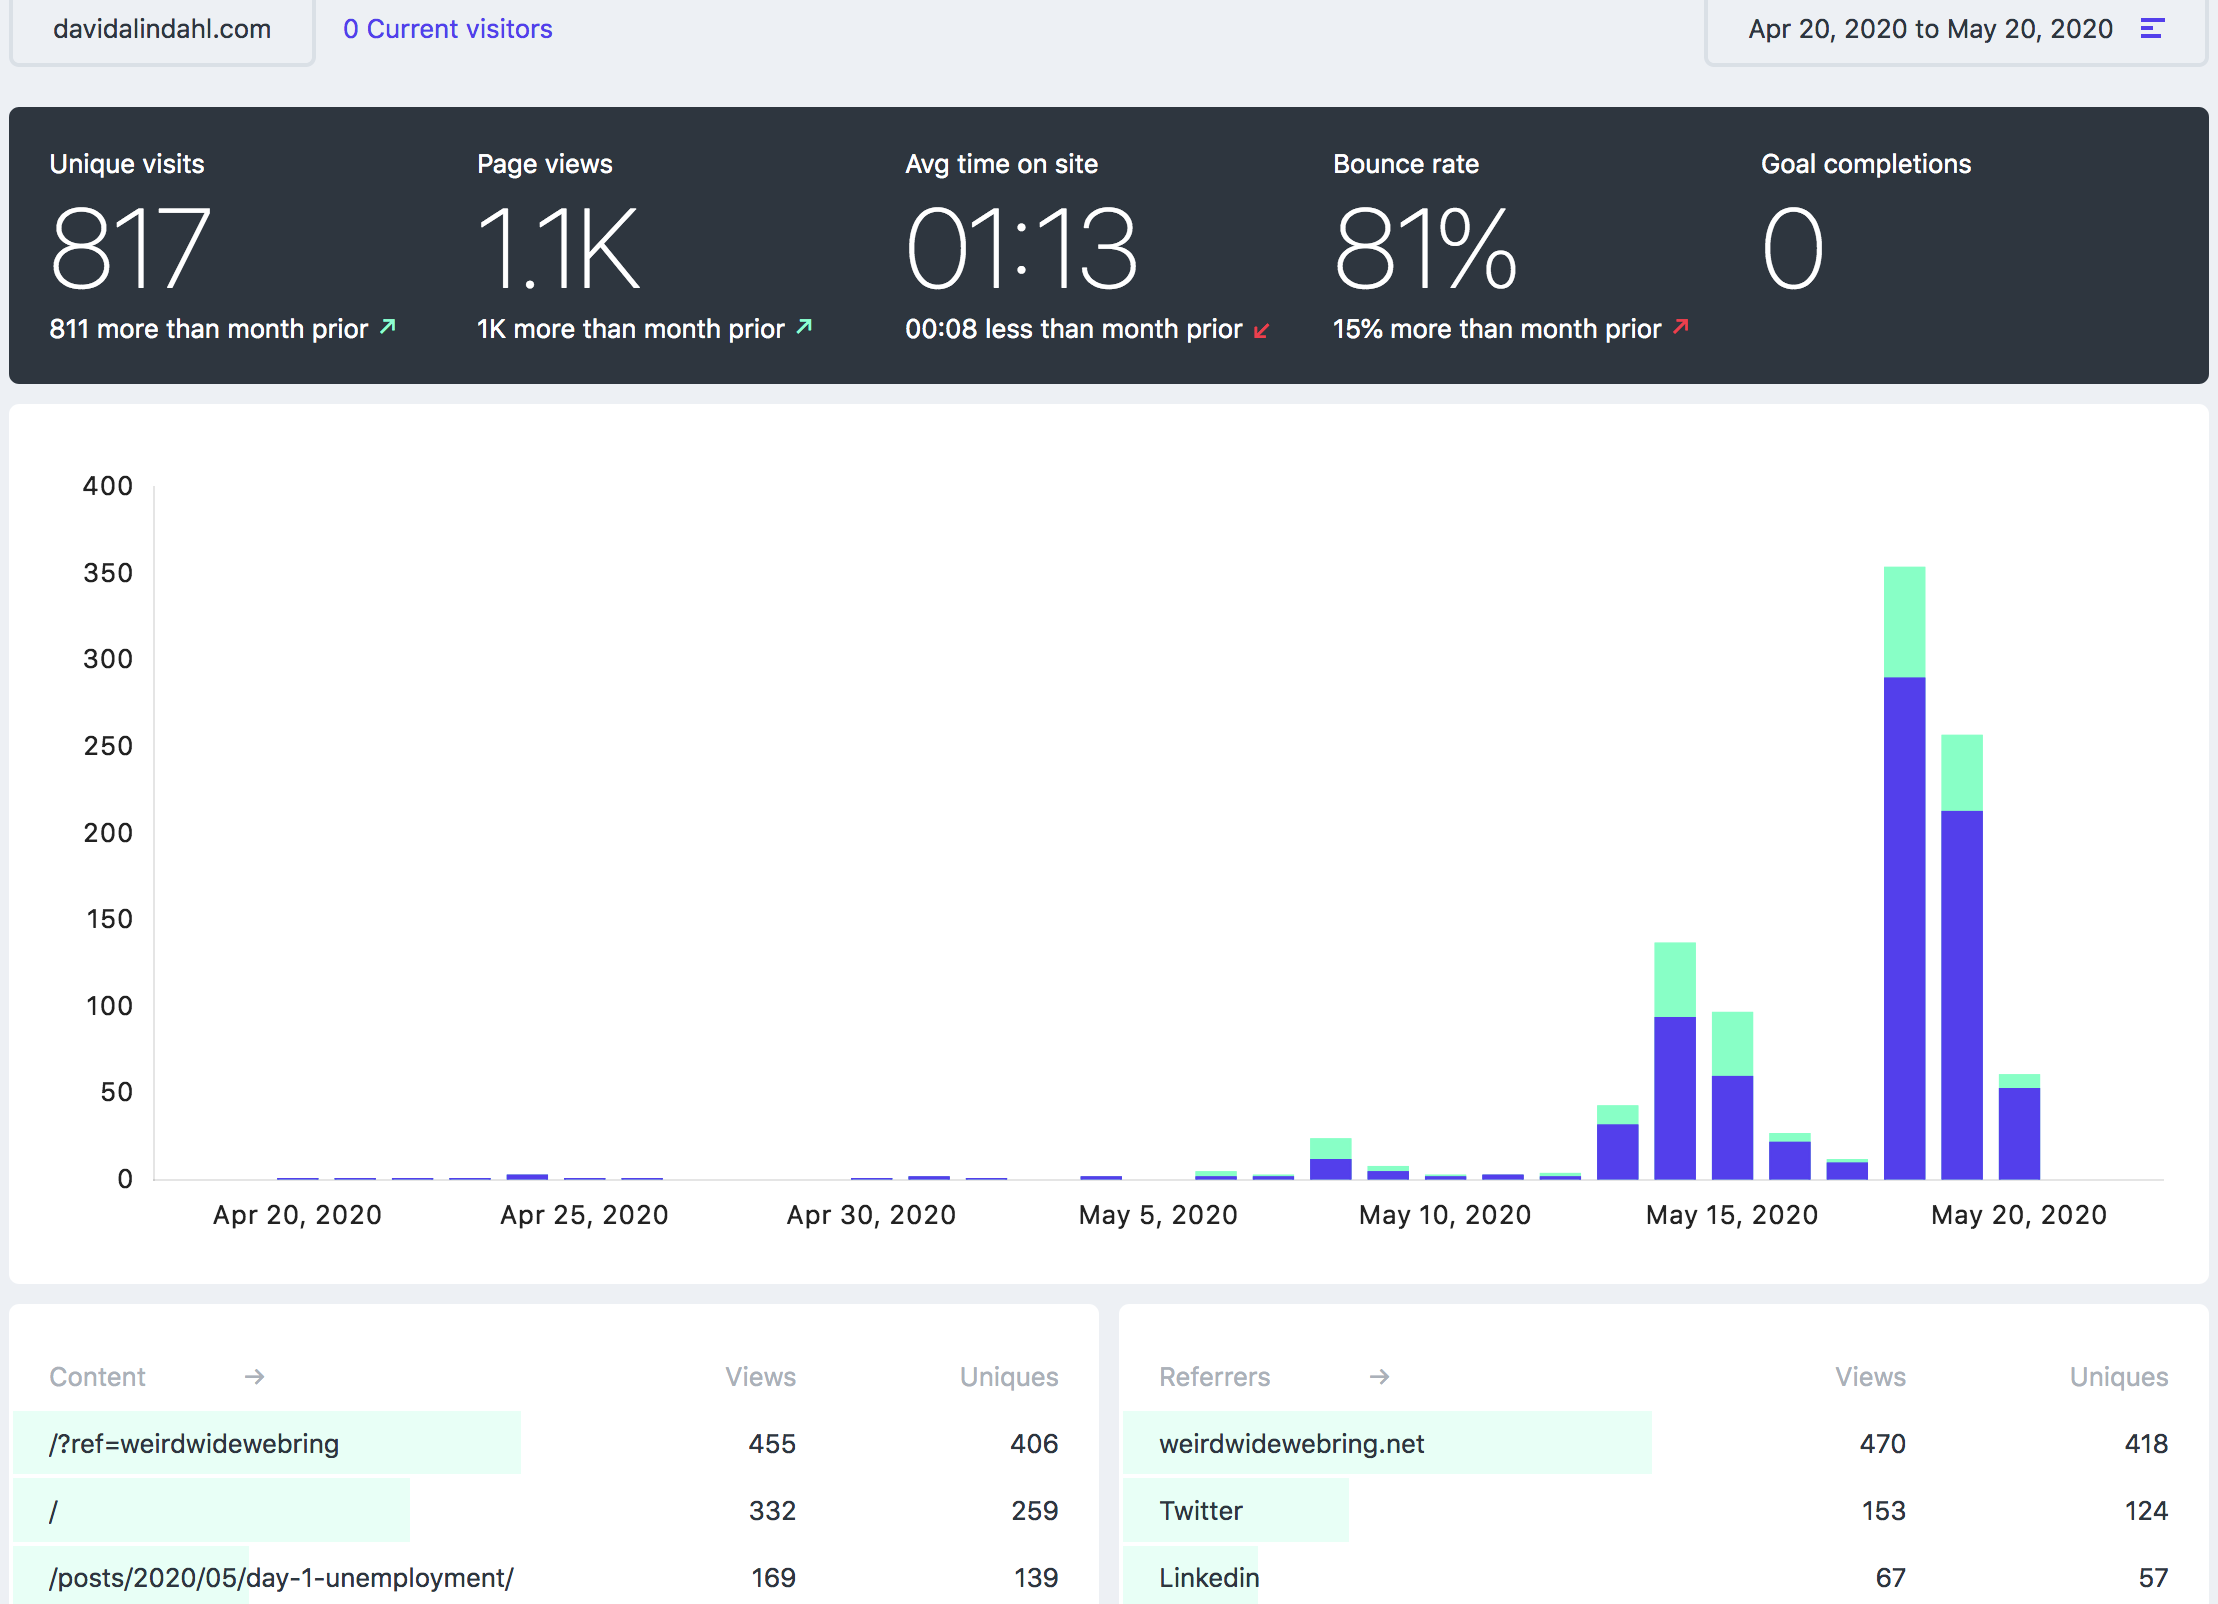The image size is (2218, 1604).
Task: Click the page views up-trend arrow
Action: (x=804, y=327)
